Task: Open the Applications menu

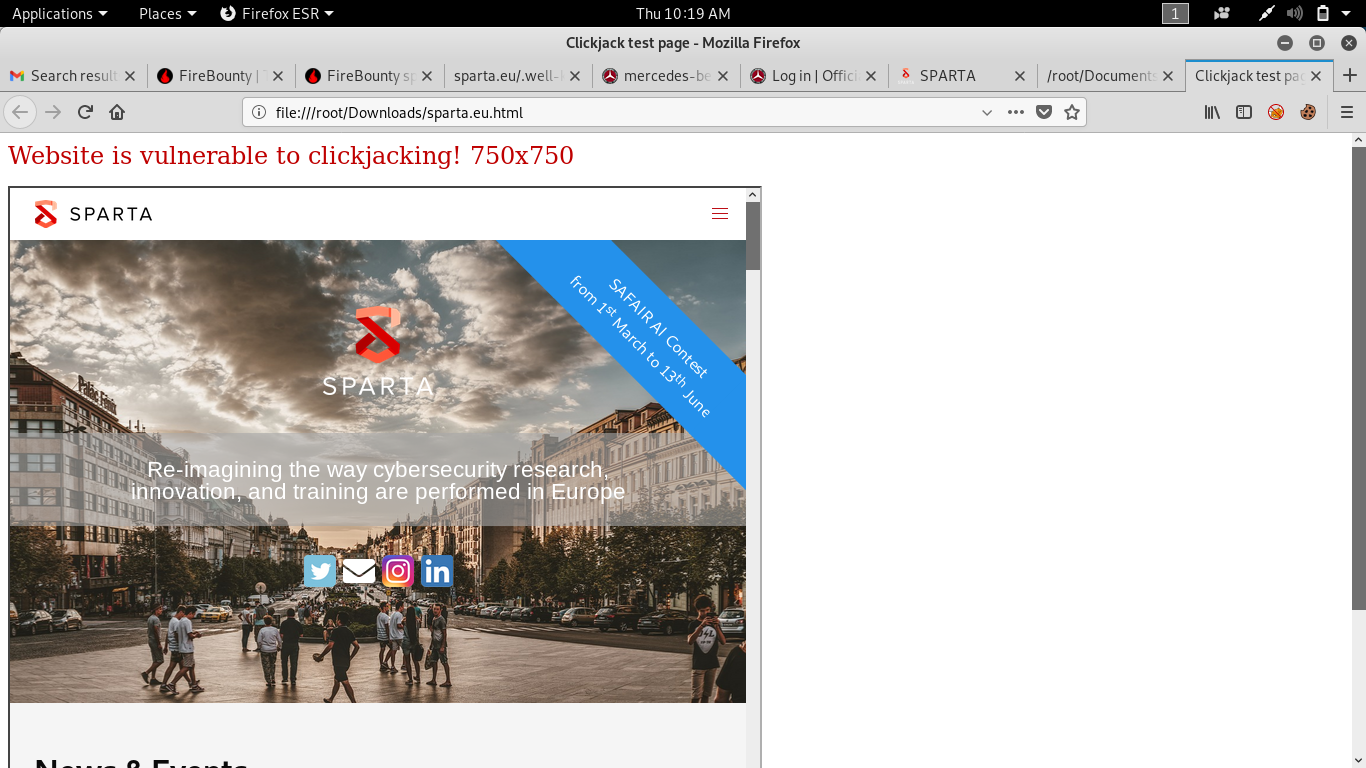Action: point(59,13)
